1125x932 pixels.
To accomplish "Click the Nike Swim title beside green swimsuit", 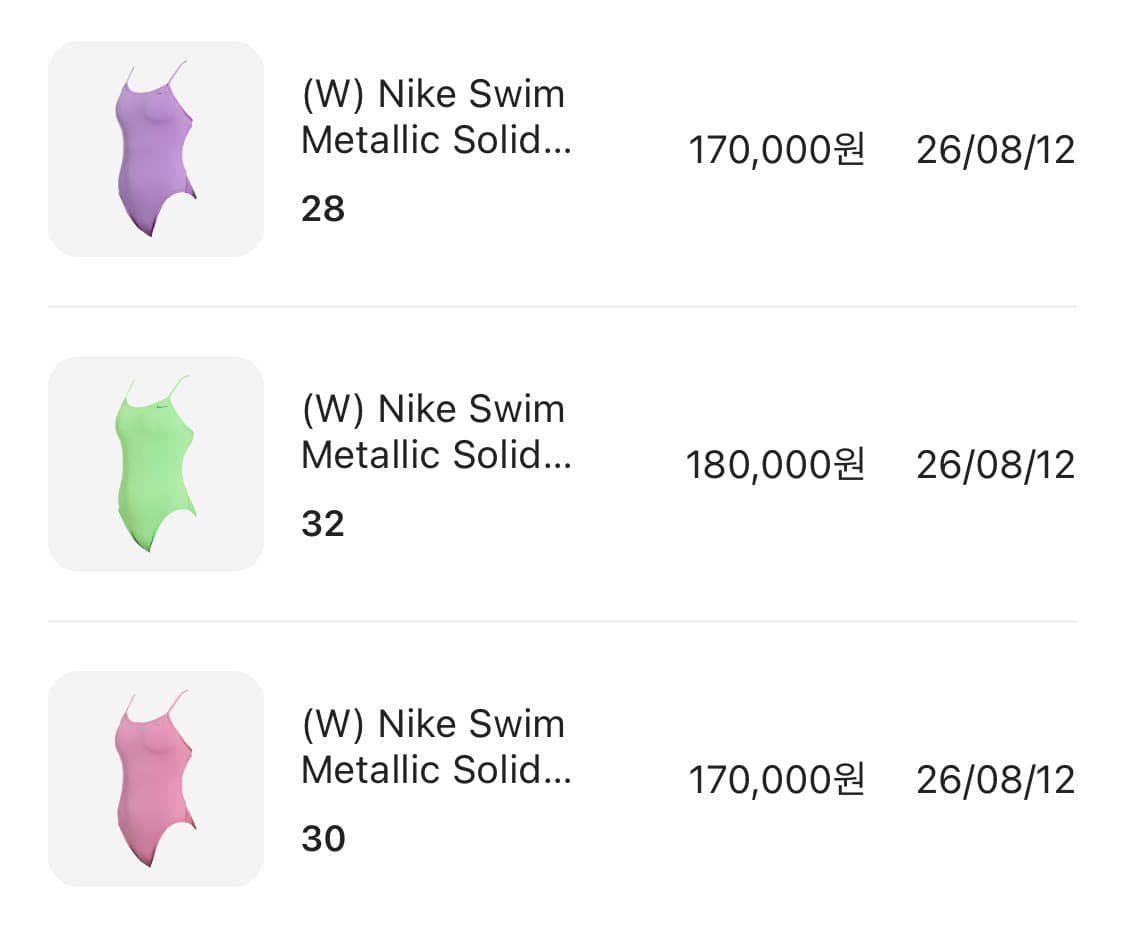I will 432,410.
